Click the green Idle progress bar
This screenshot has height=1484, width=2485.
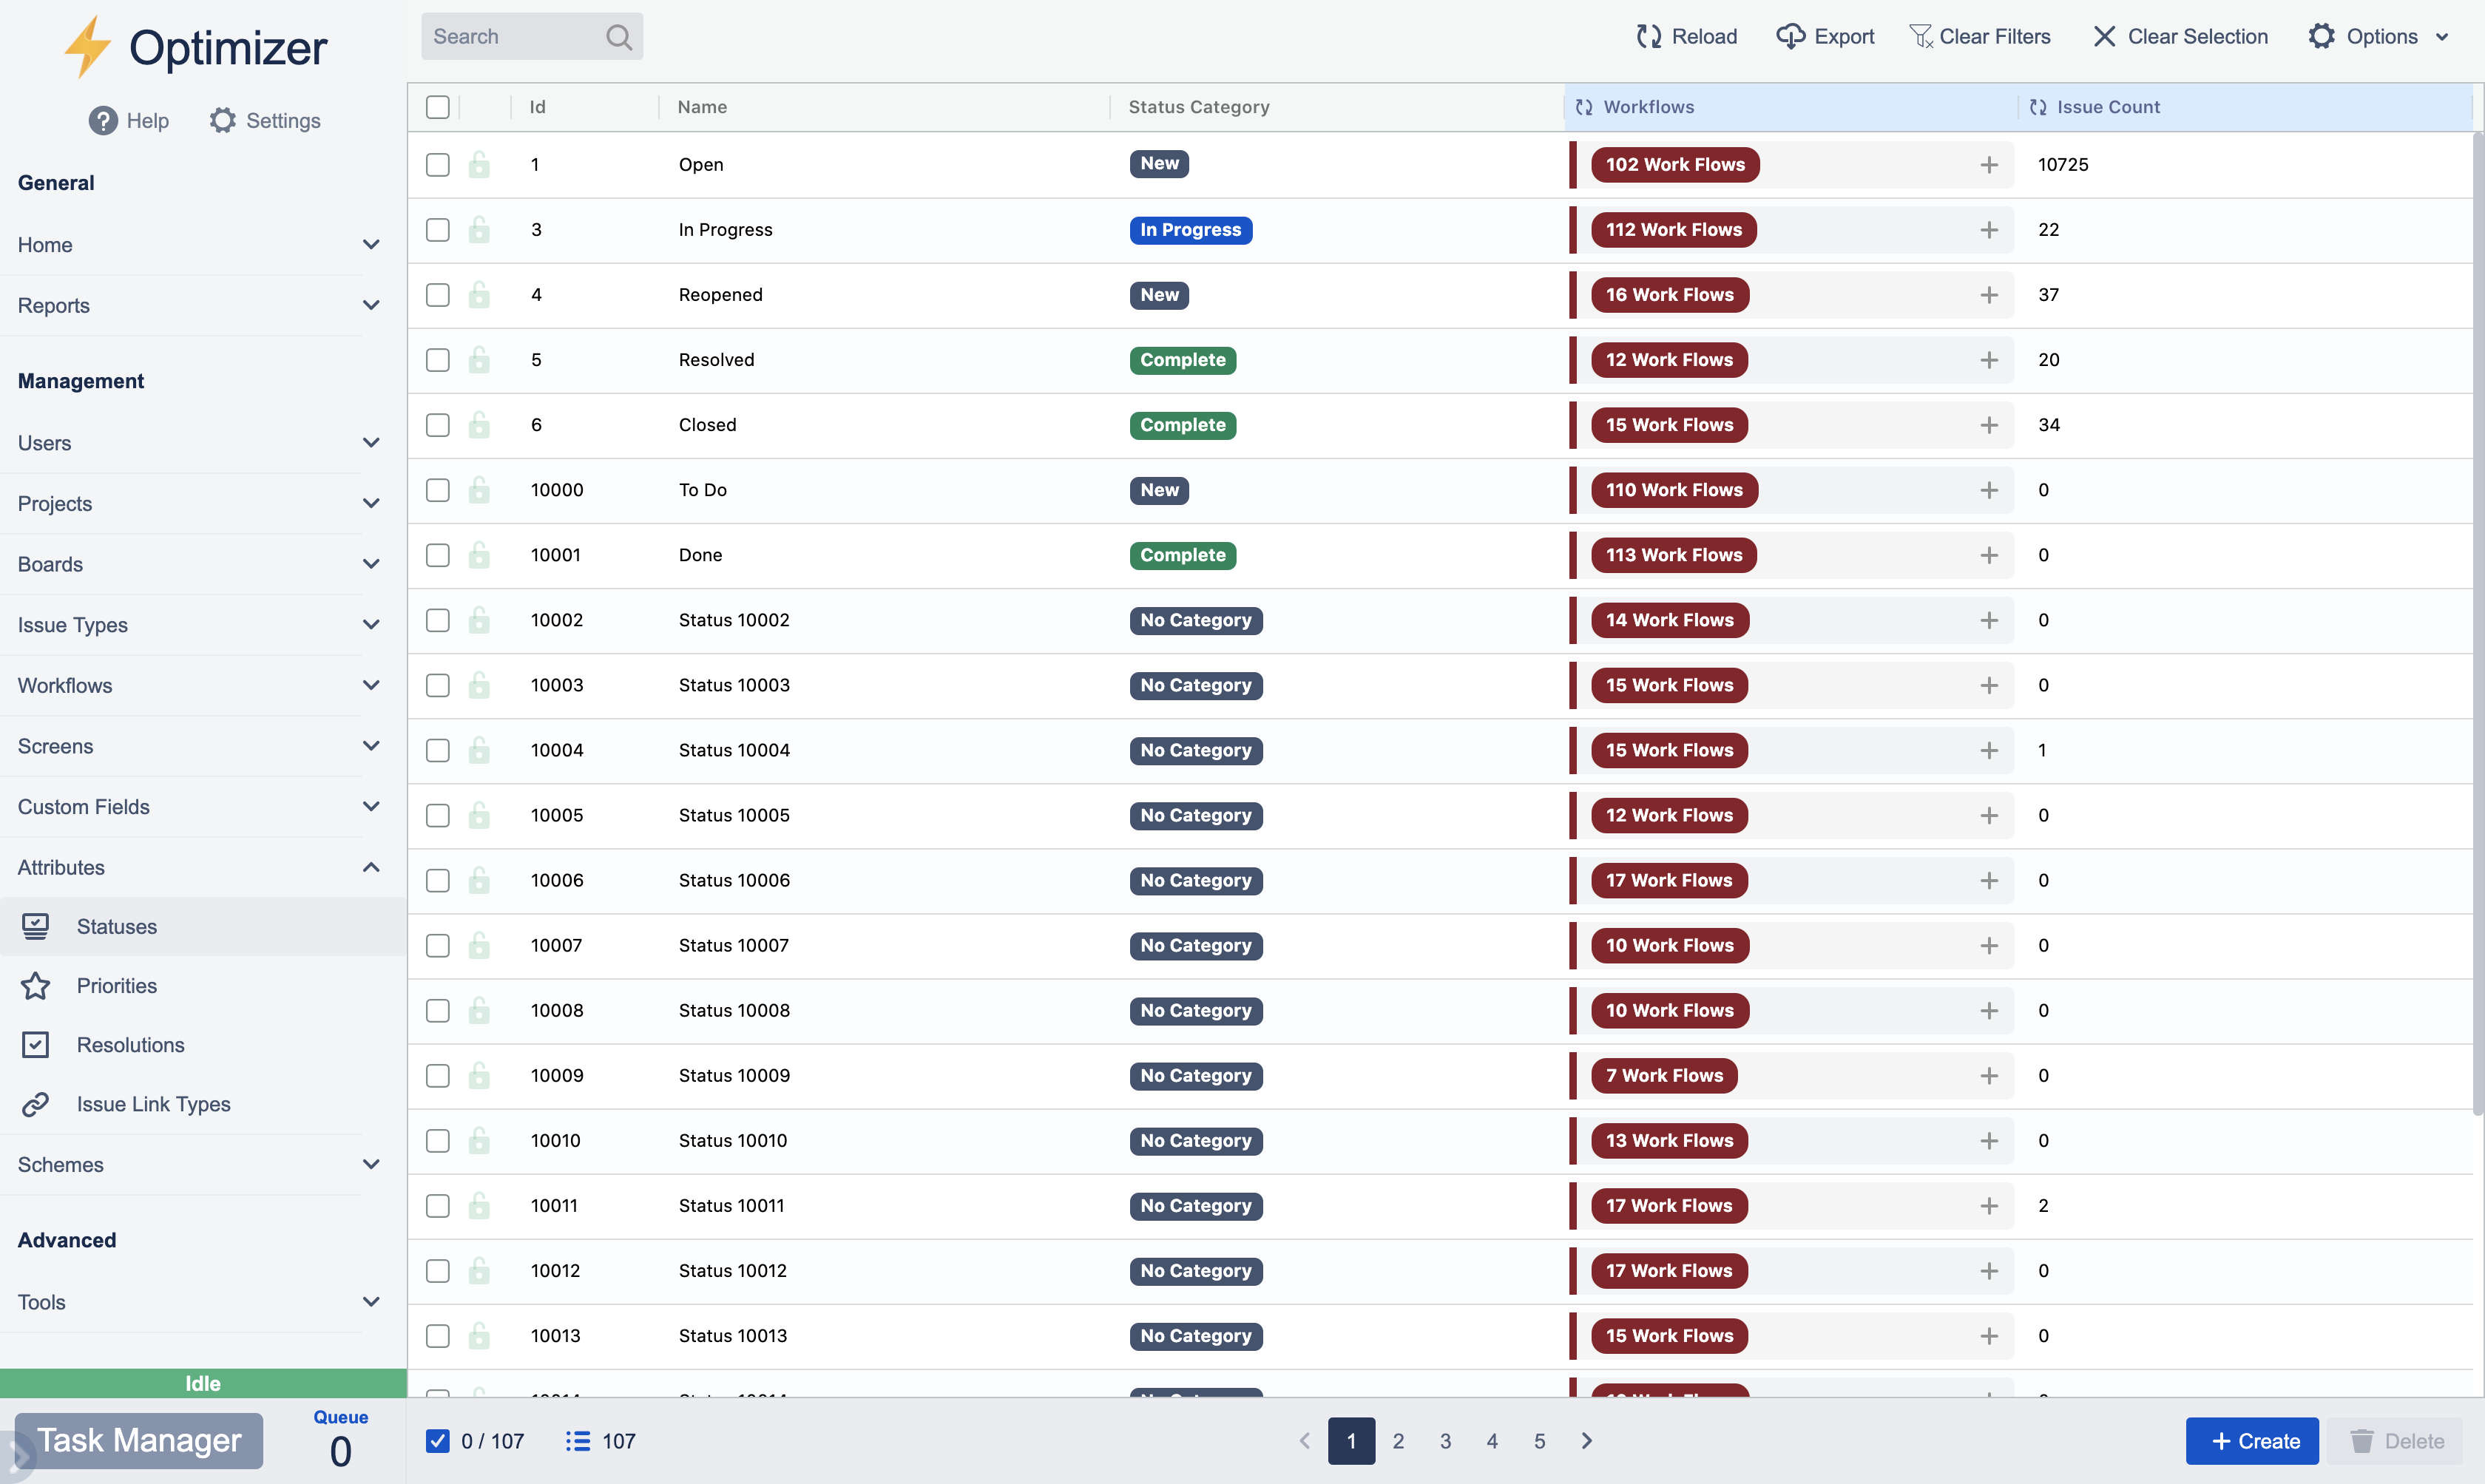(202, 1383)
